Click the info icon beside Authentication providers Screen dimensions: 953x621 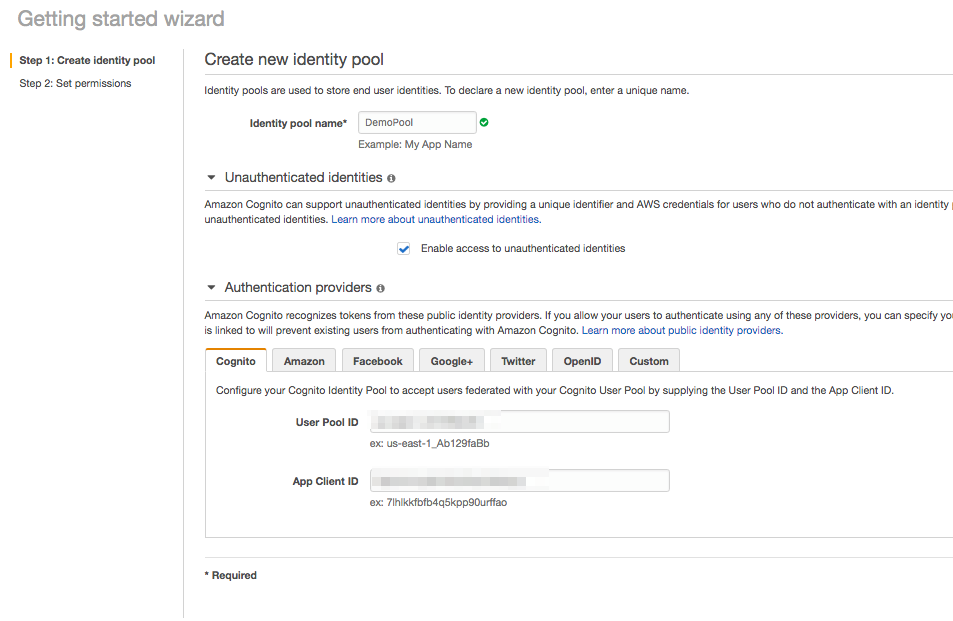pyautogui.click(x=380, y=289)
